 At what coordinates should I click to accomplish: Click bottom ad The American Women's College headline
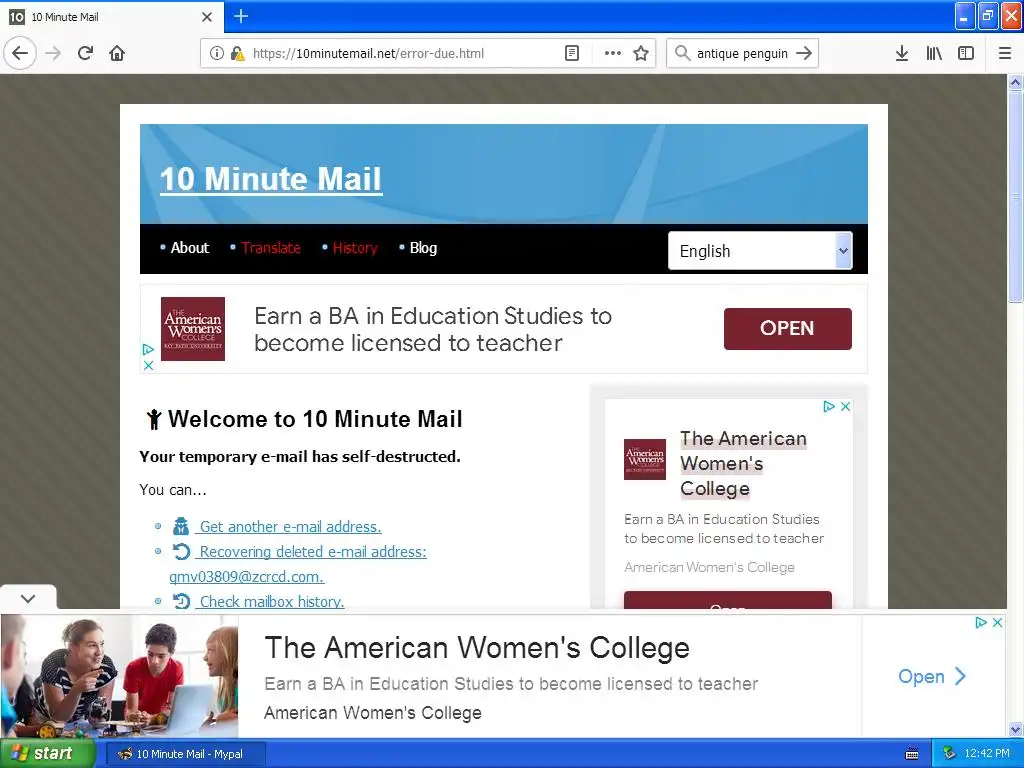click(477, 648)
